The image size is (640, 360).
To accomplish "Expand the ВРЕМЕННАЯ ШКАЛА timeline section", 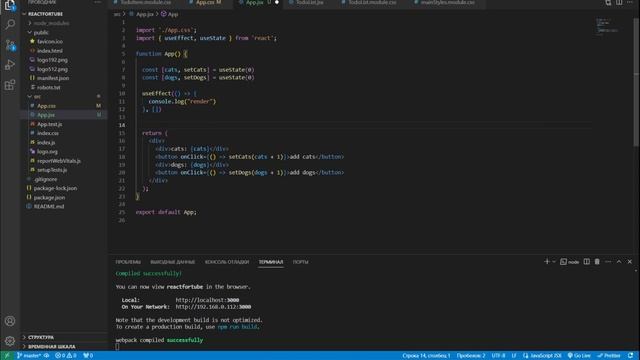I will point(51,346).
